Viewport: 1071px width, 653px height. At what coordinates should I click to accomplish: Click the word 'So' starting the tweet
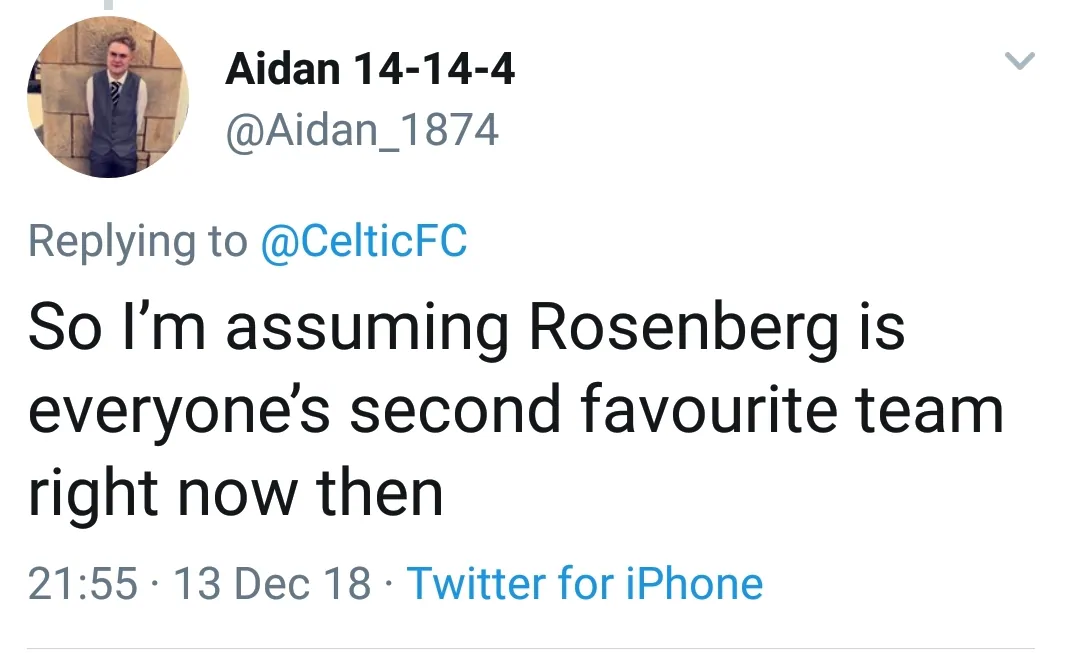[x=64, y=330]
